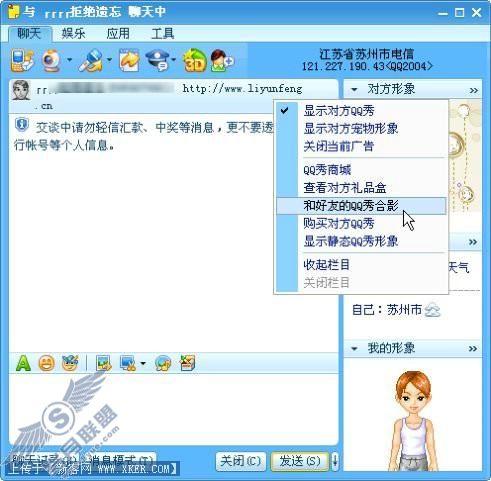Click my QQ show avatar figure
Screen dimensions: 491x481
tap(414, 421)
